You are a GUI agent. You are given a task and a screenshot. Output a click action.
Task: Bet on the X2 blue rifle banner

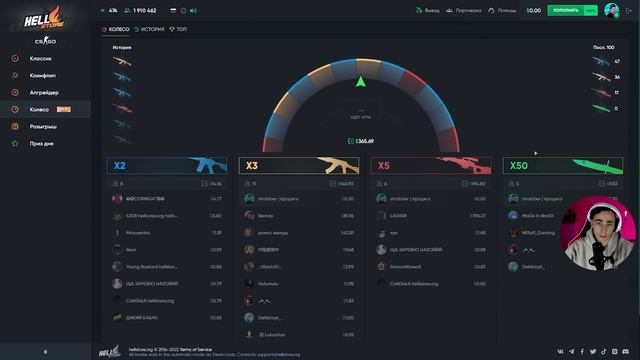click(x=167, y=165)
